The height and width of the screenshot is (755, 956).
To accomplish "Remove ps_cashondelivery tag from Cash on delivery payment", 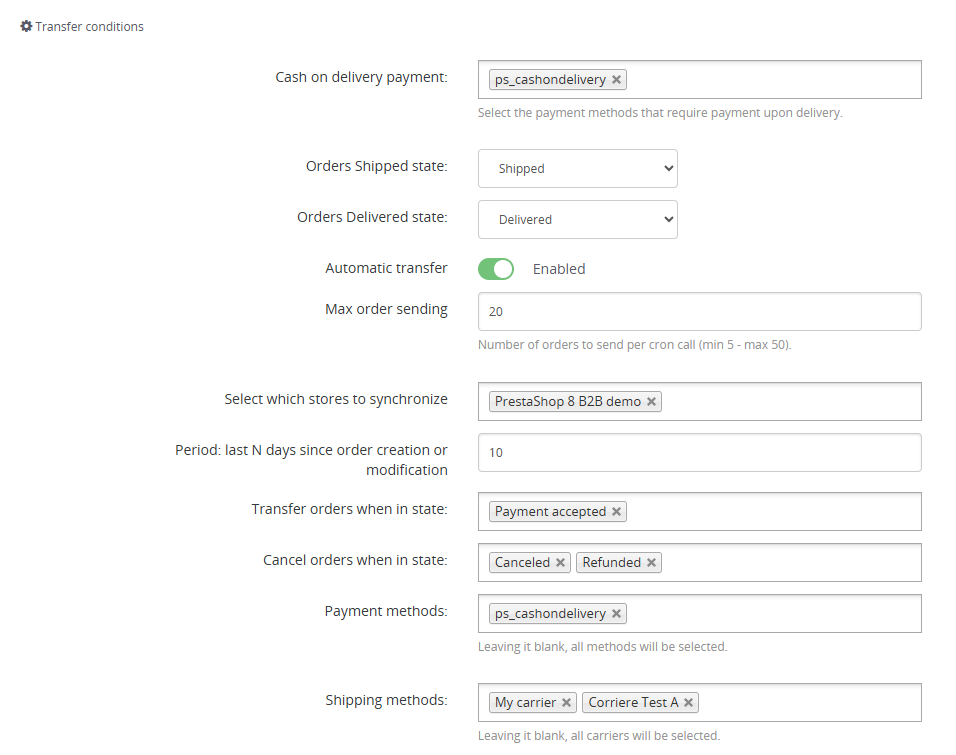I will pos(616,80).
